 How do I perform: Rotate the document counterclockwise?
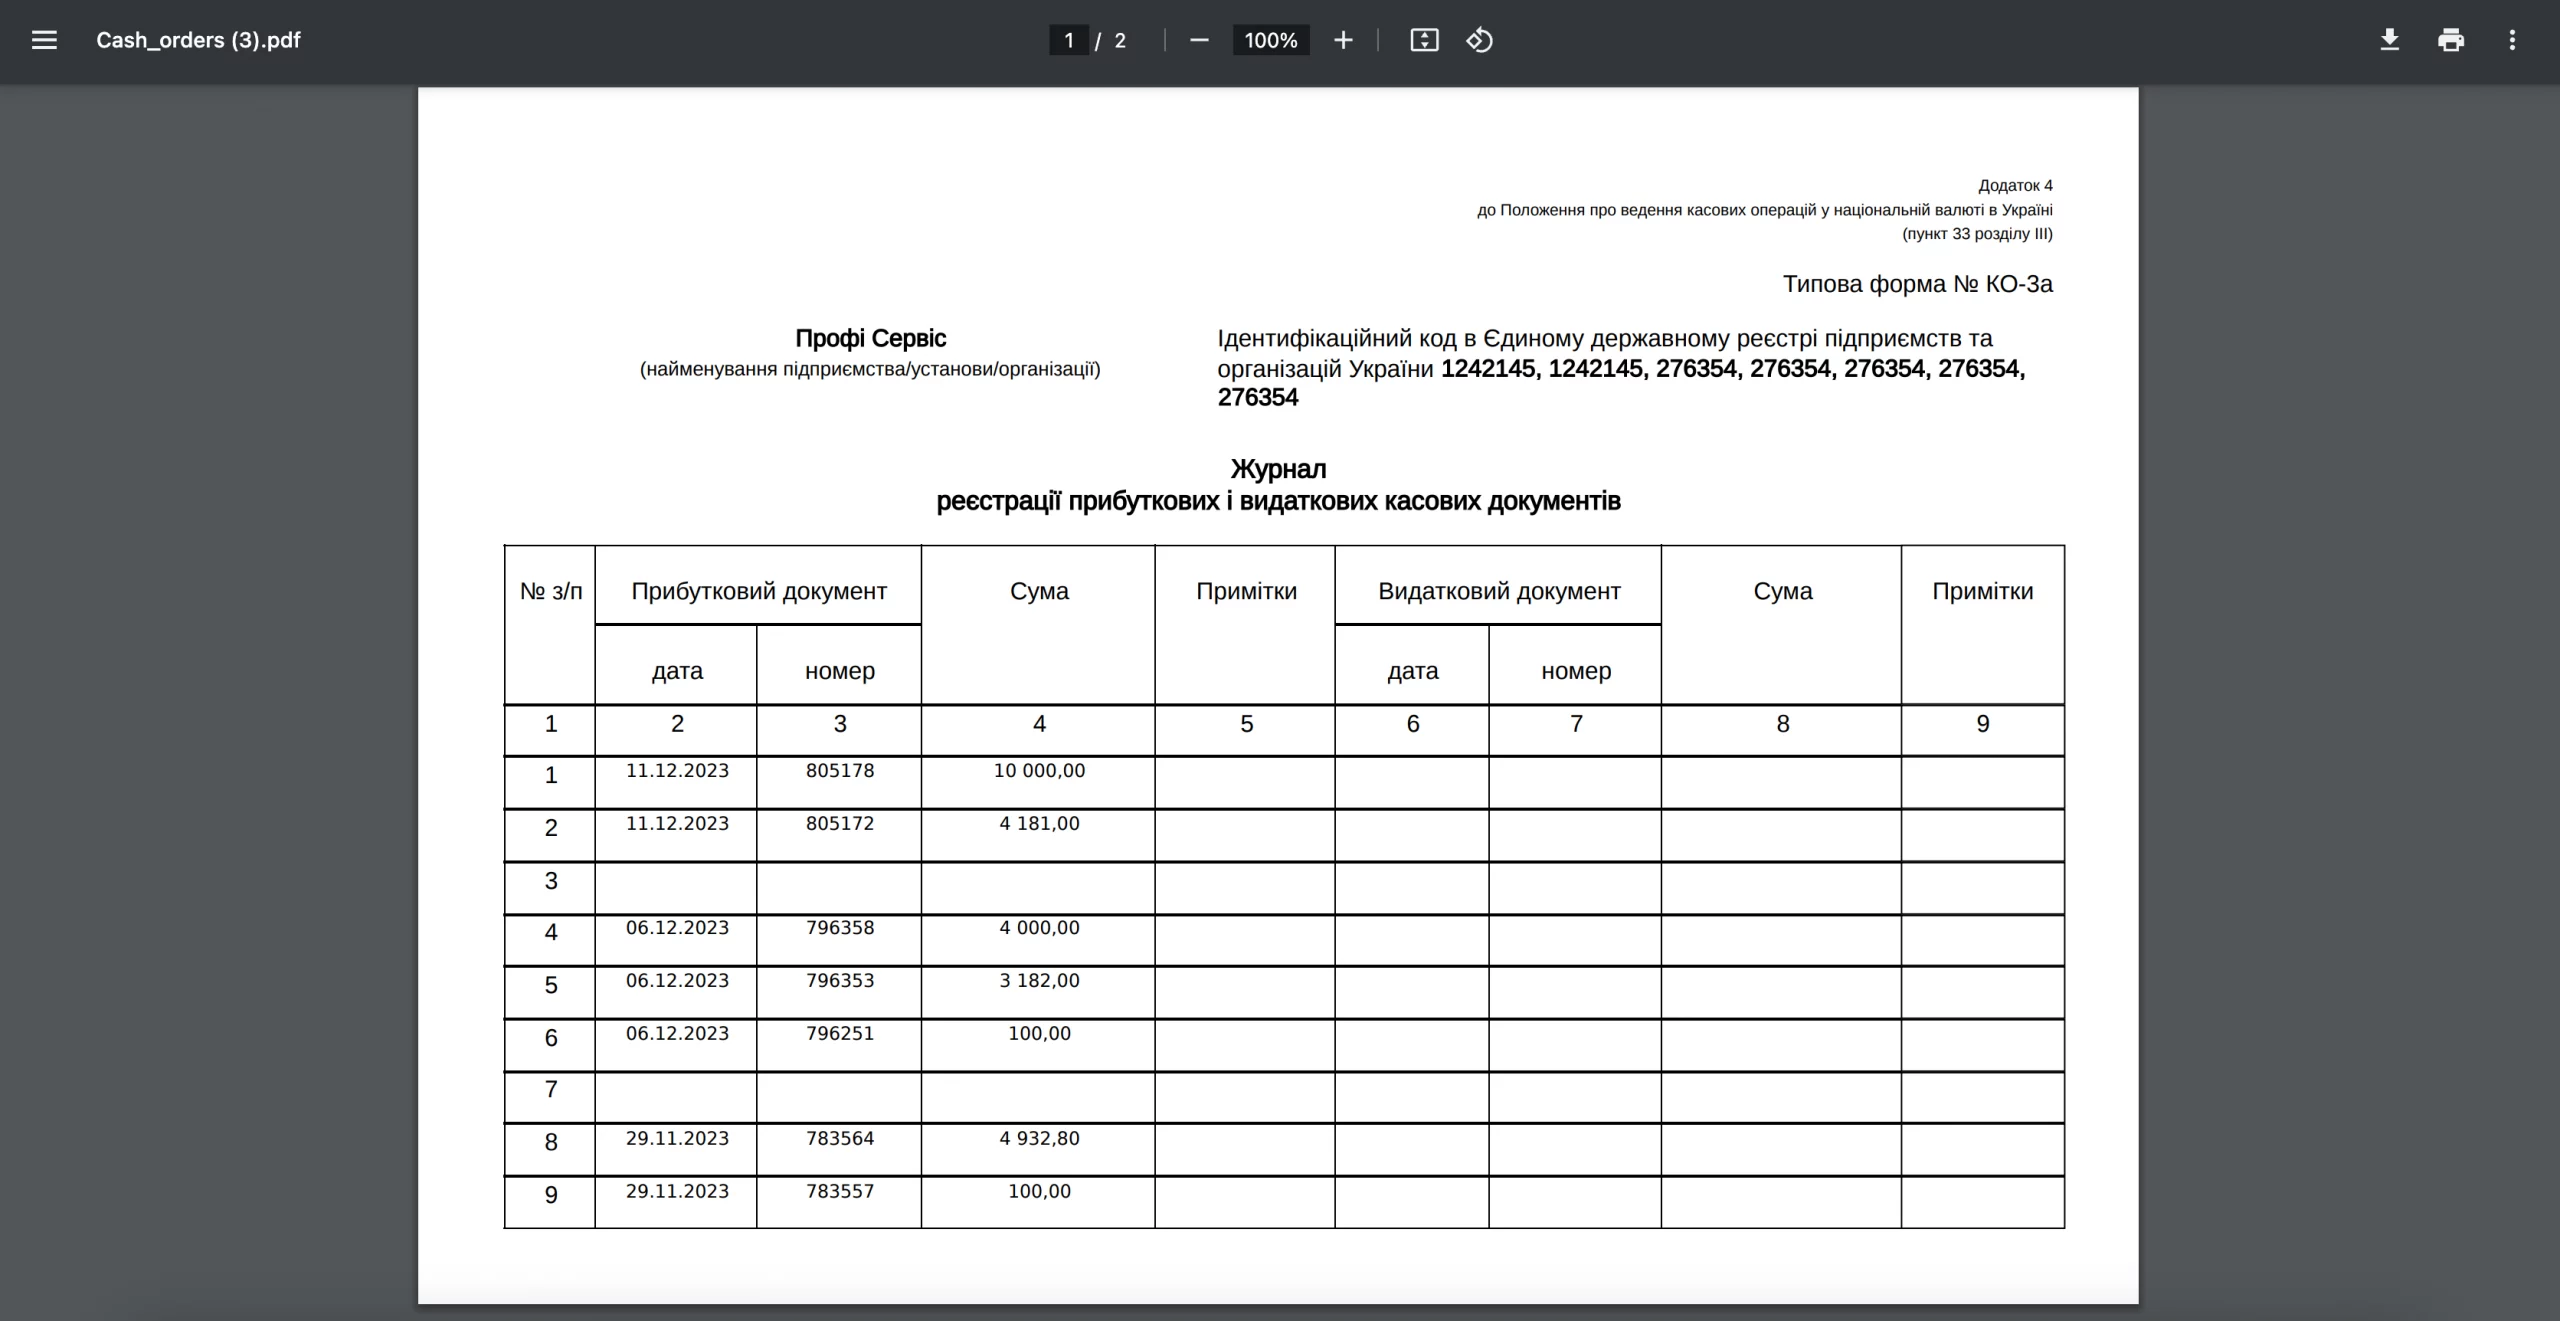tap(1479, 40)
